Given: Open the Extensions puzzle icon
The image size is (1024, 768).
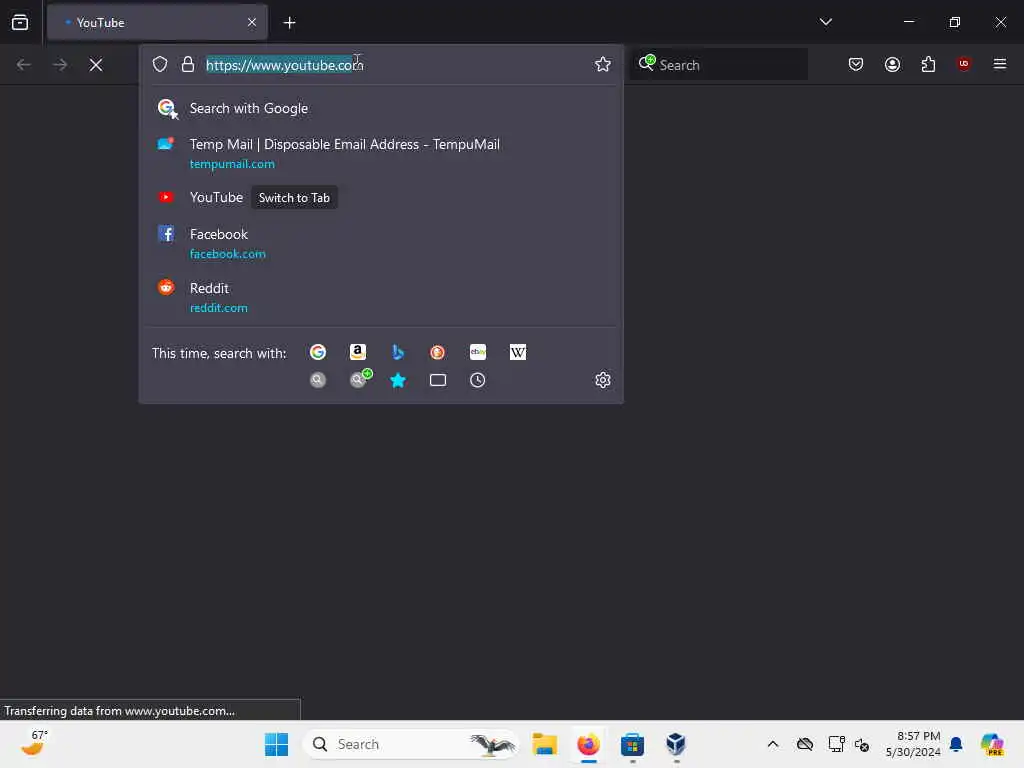Looking at the screenshot, I should coord(928,64).
